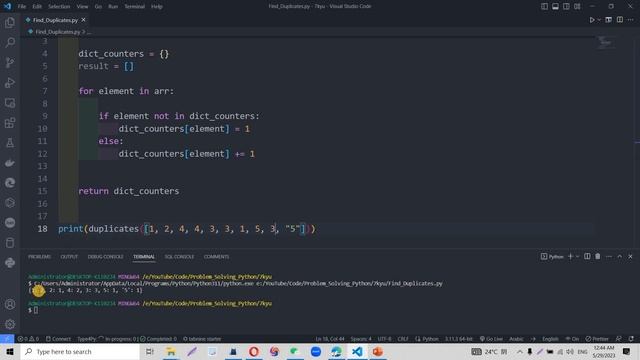The width and height of the screenshot is (640, 360).
Task: Close the terminal panel
Action: 630,256
